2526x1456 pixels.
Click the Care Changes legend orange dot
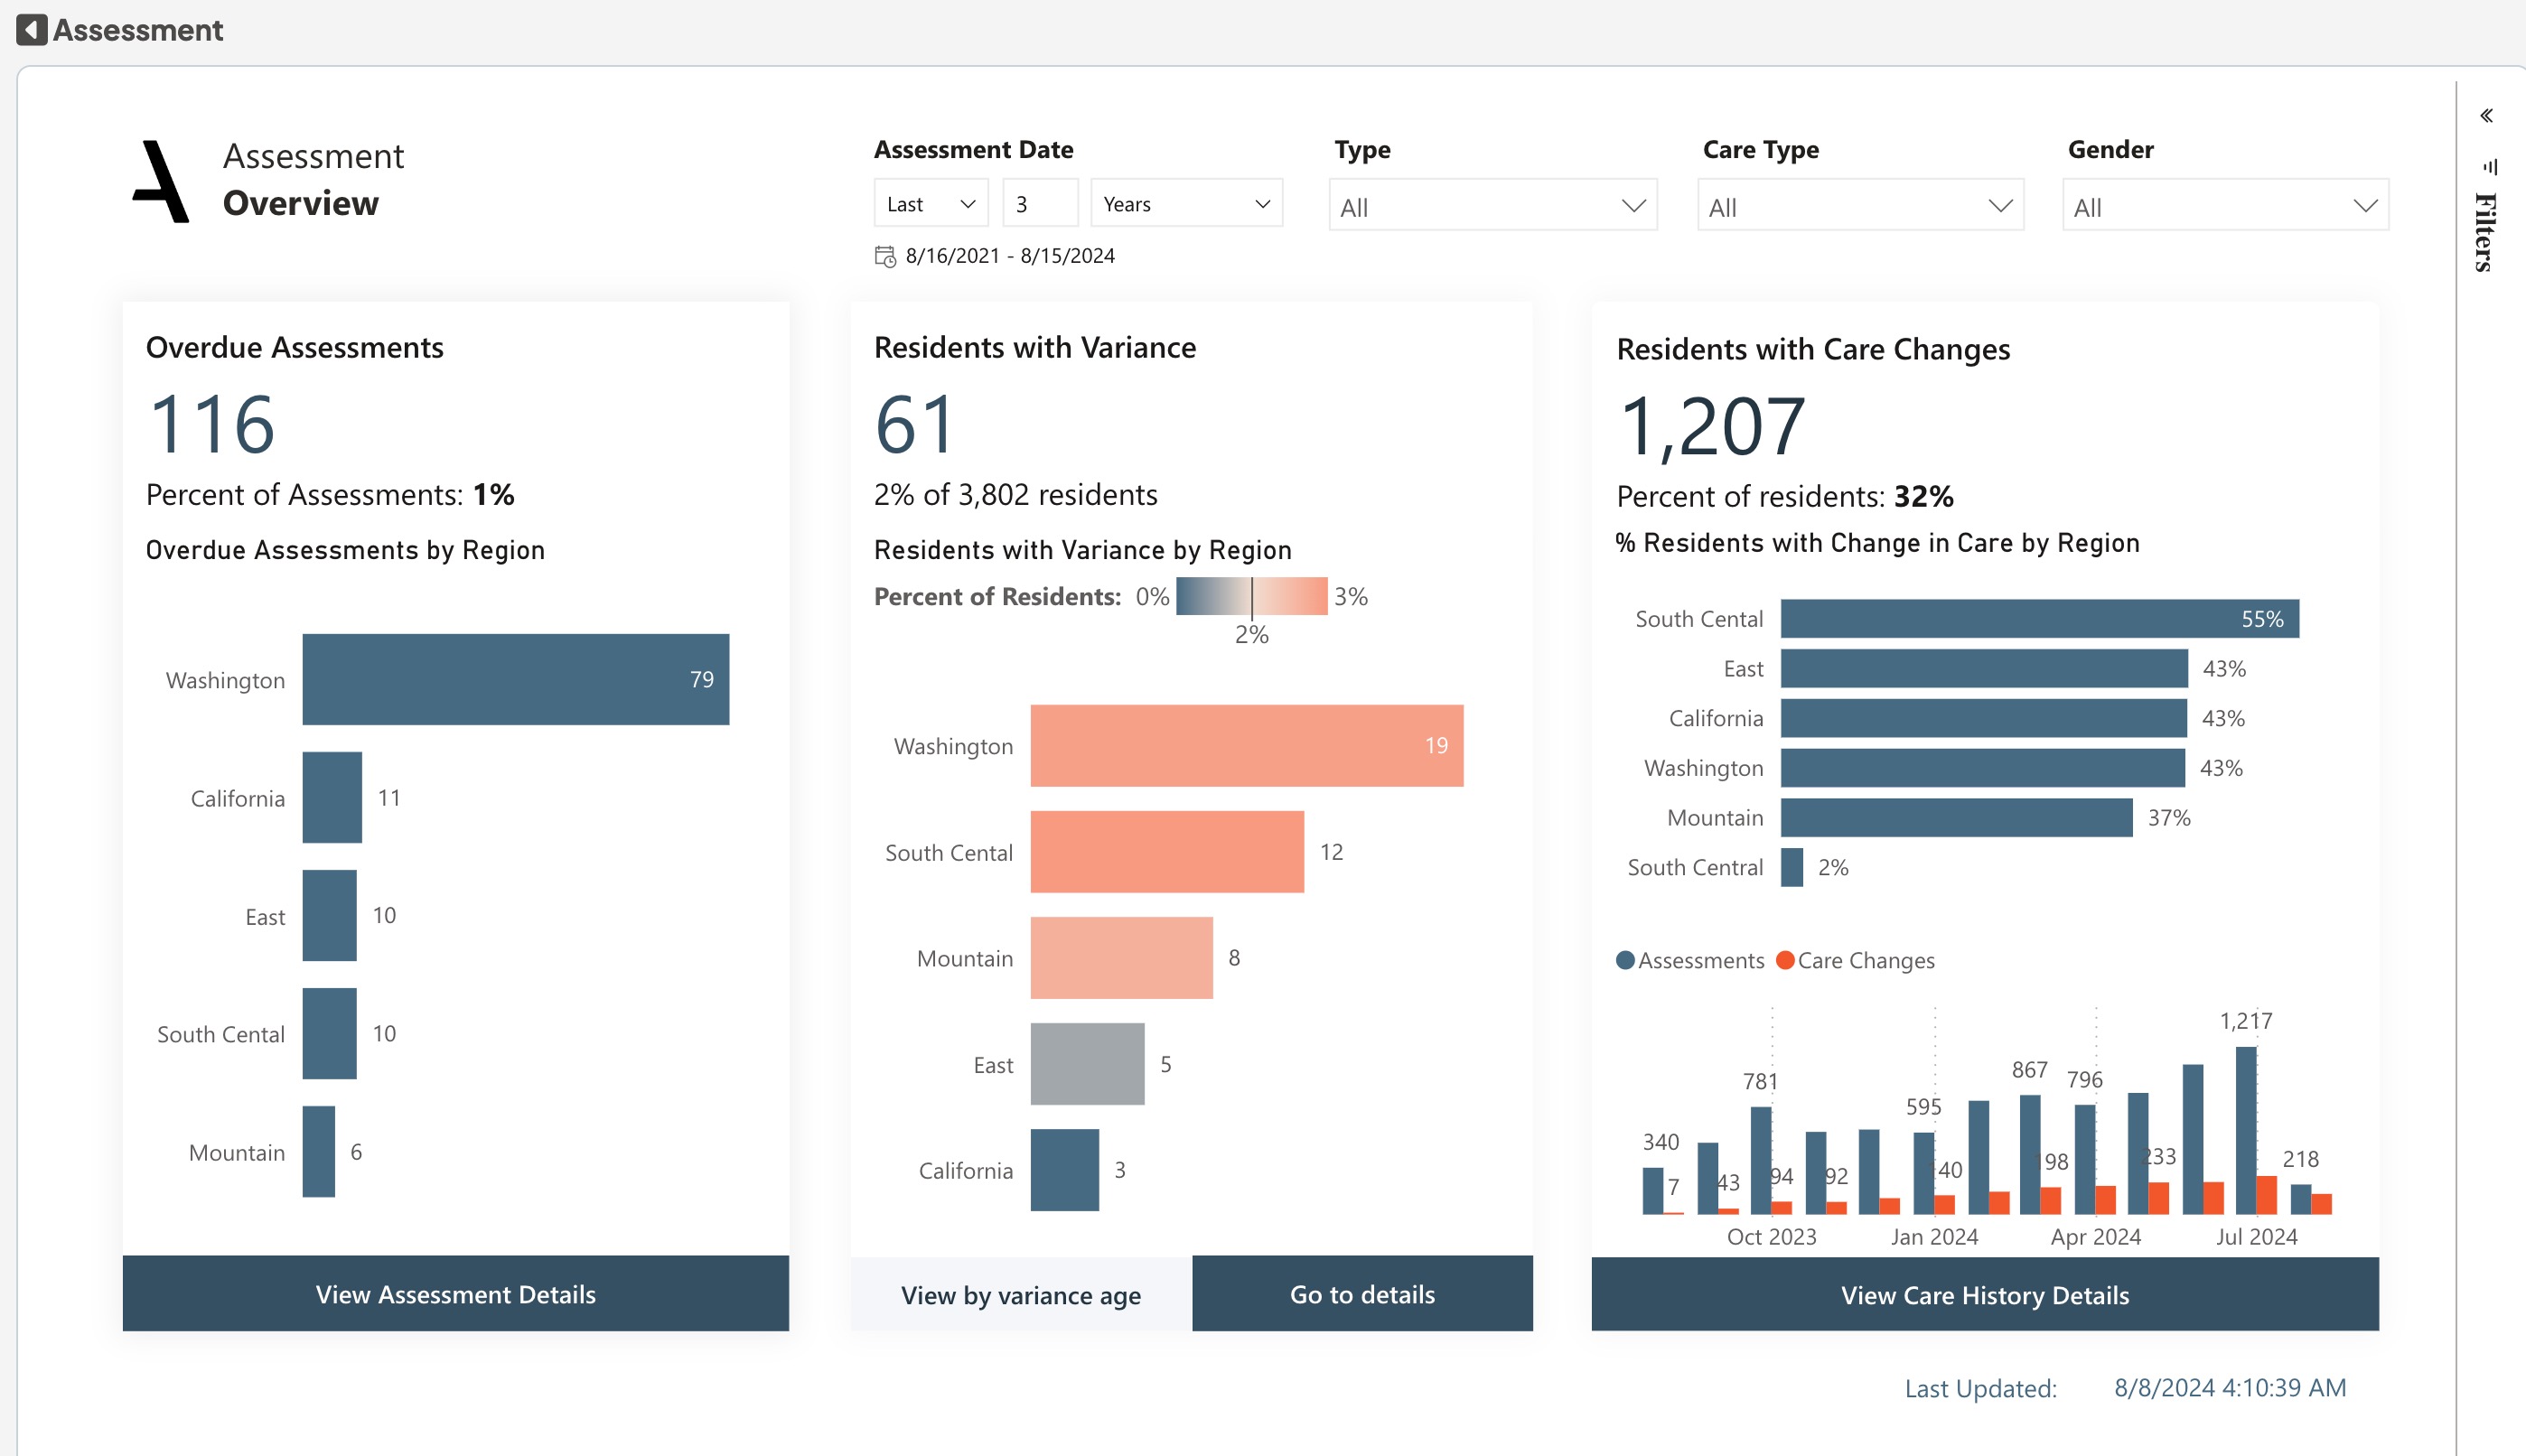coord(1785,960)
